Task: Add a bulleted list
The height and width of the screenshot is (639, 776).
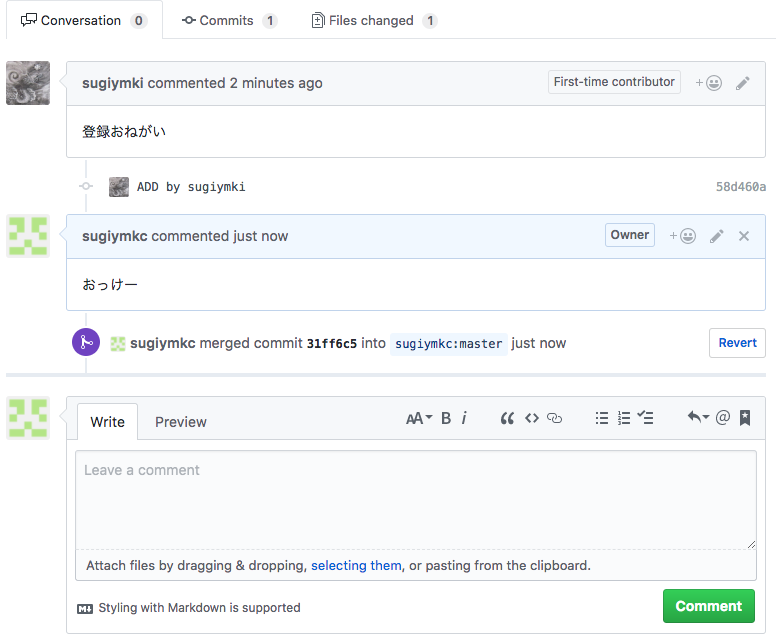Action: [x=602, y=419]
